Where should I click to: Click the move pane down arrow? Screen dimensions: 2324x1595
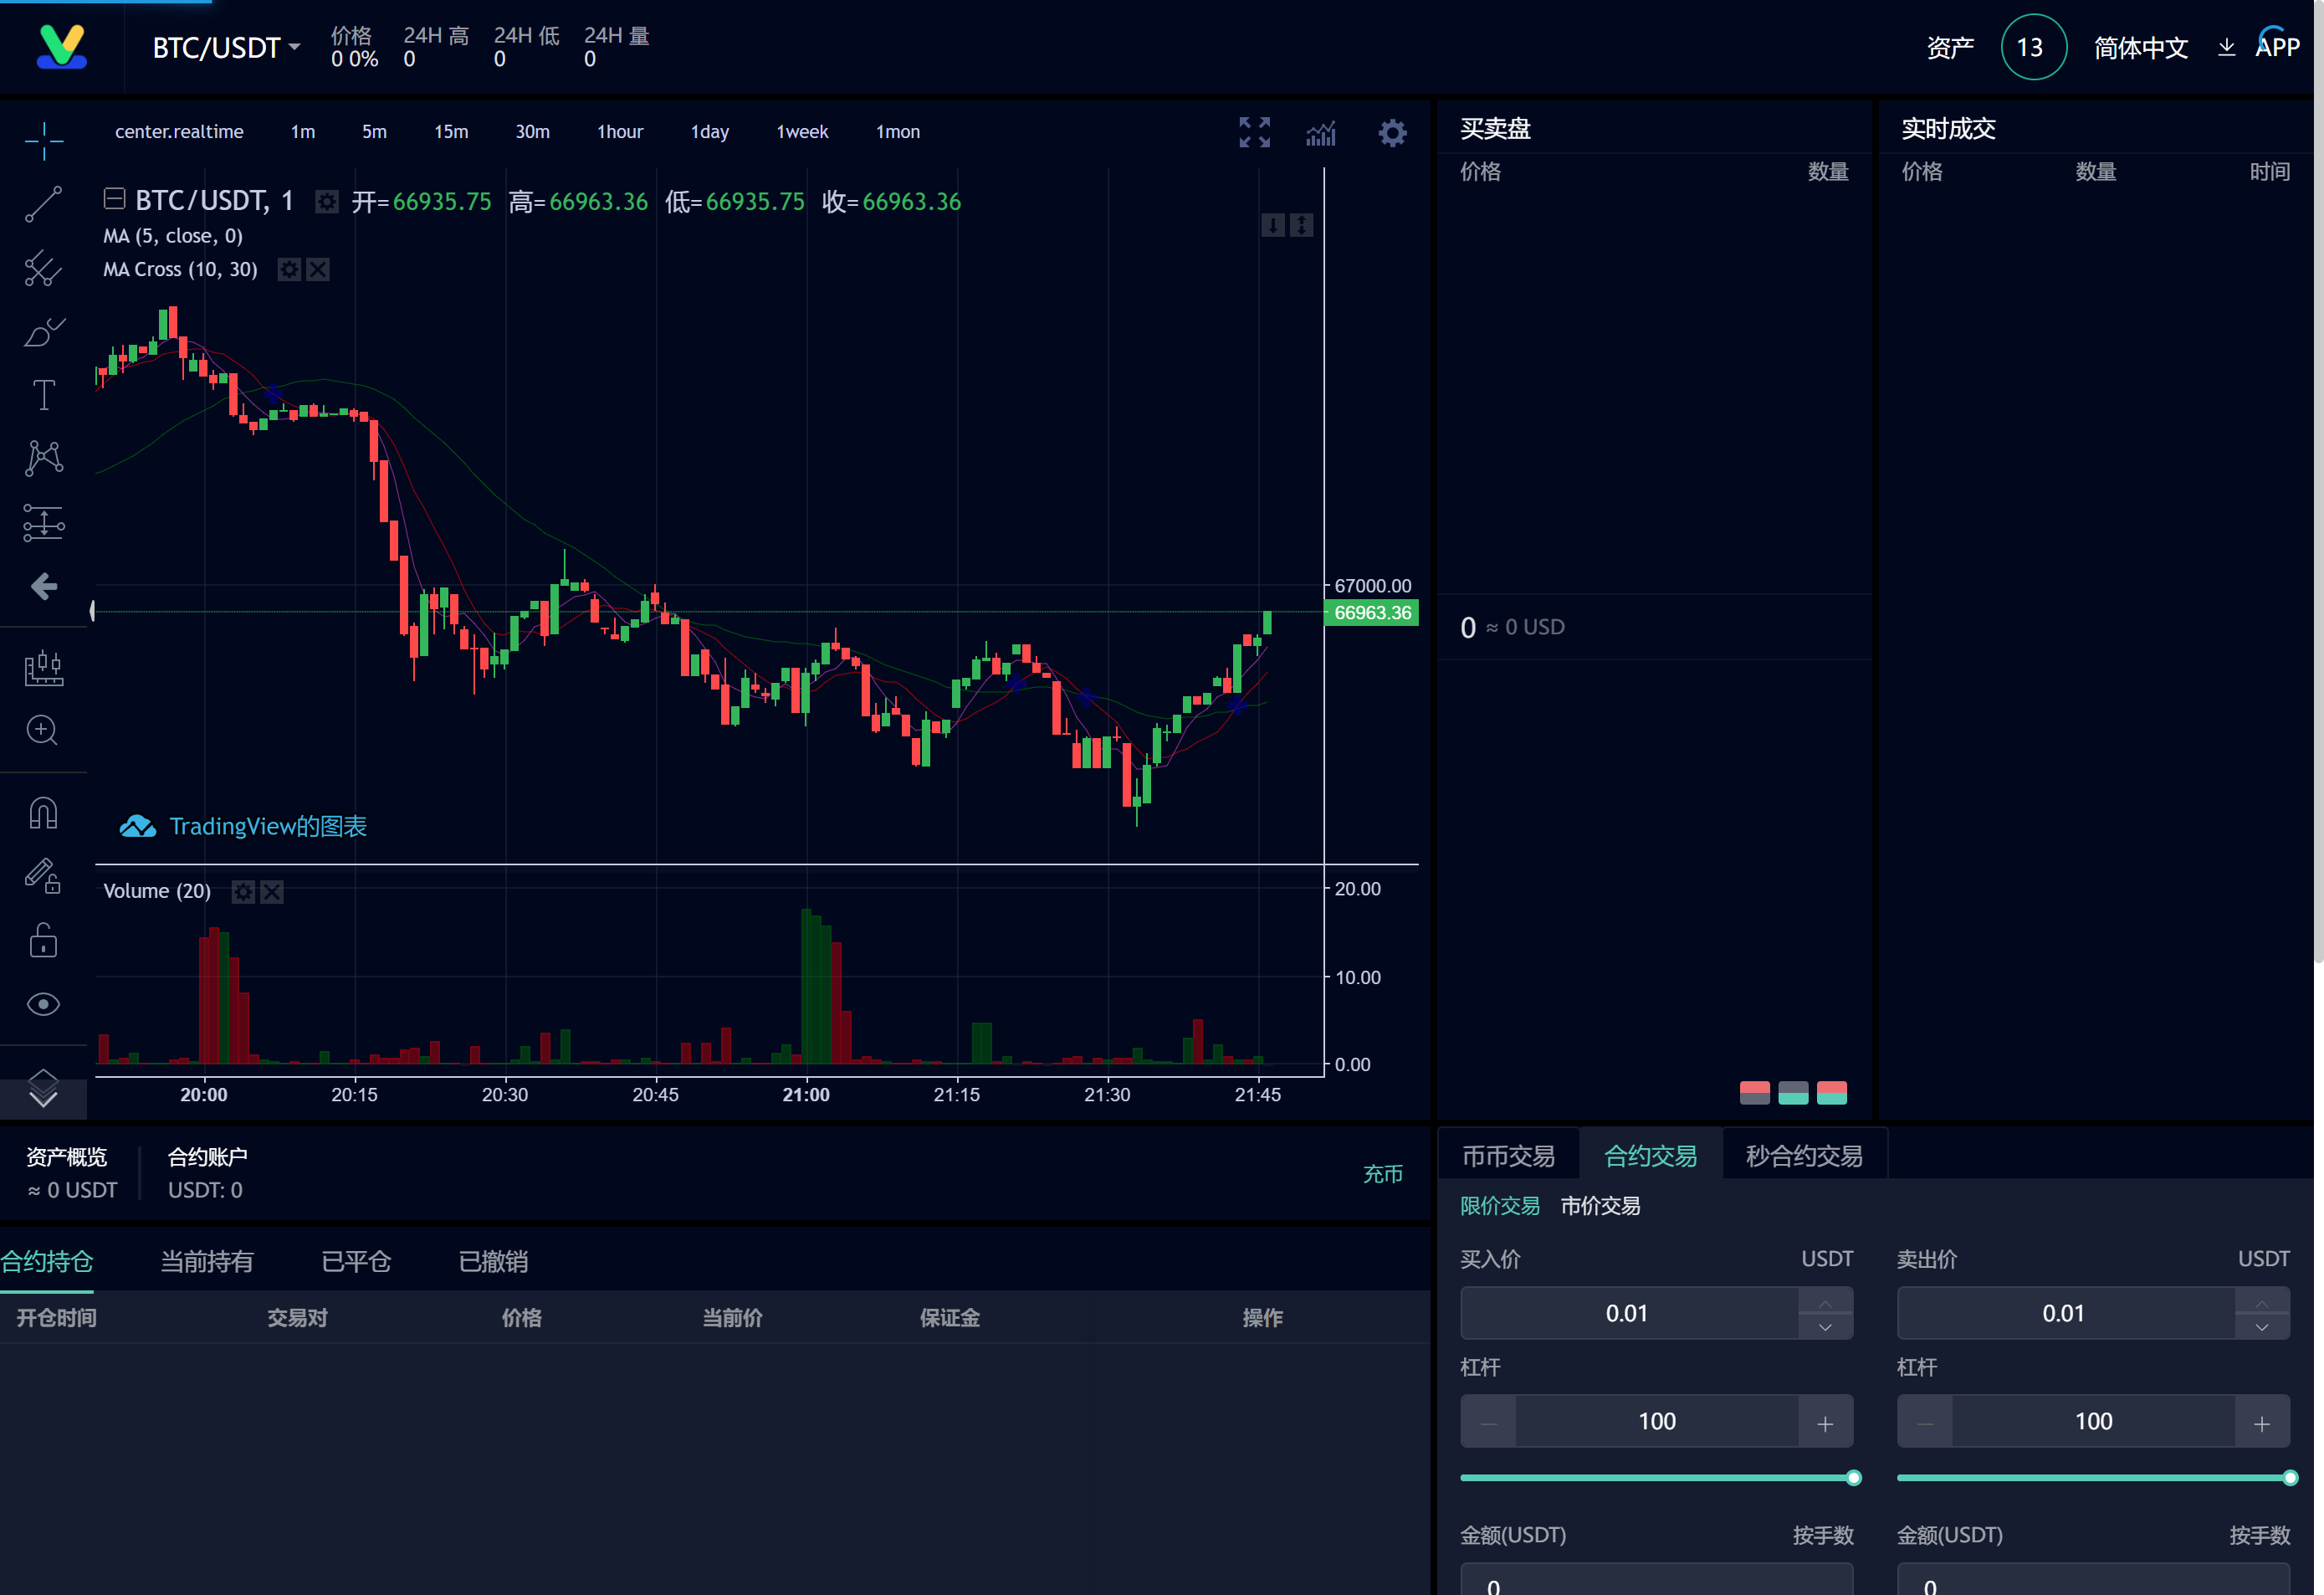click(x=1272, y=225)
